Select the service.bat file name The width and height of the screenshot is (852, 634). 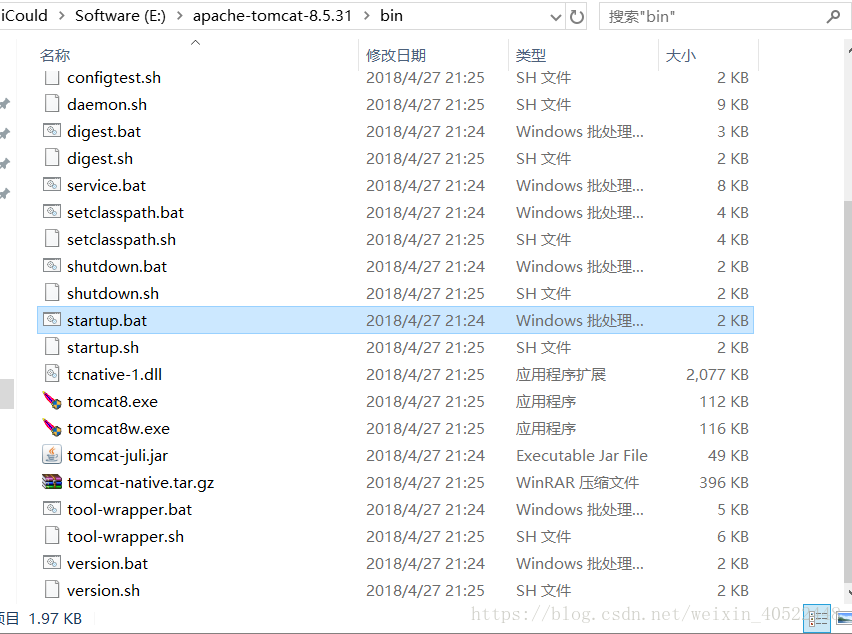tap(106, 186)
